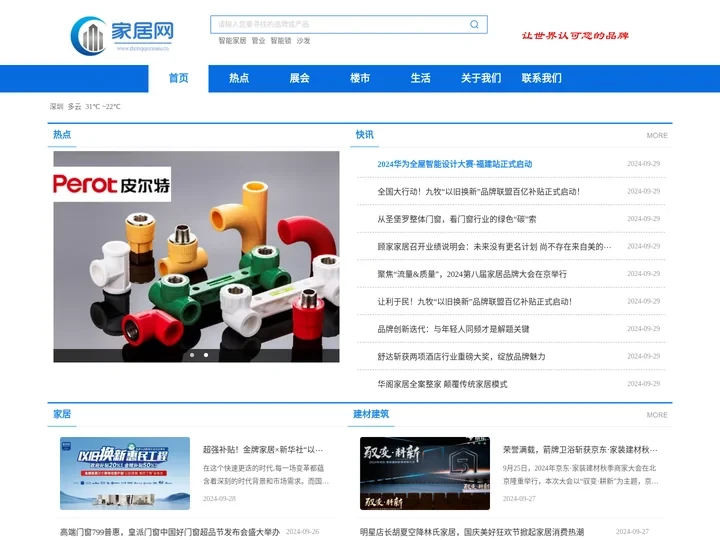Viewport: 720px width, 540px height.
Task: Open 超强补贴 金牌家居×新华社 article title
Action: pos(263,450)
